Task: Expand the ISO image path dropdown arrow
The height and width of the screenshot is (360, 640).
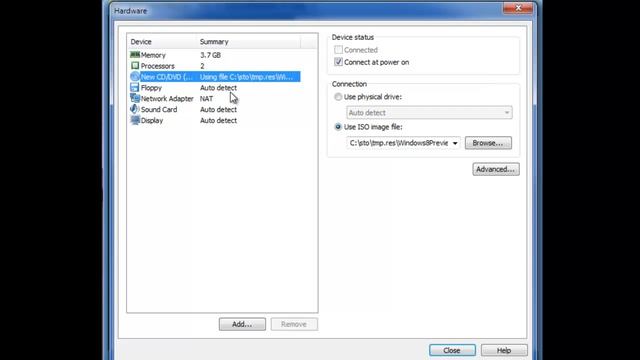Action: [x=455, y=143]
